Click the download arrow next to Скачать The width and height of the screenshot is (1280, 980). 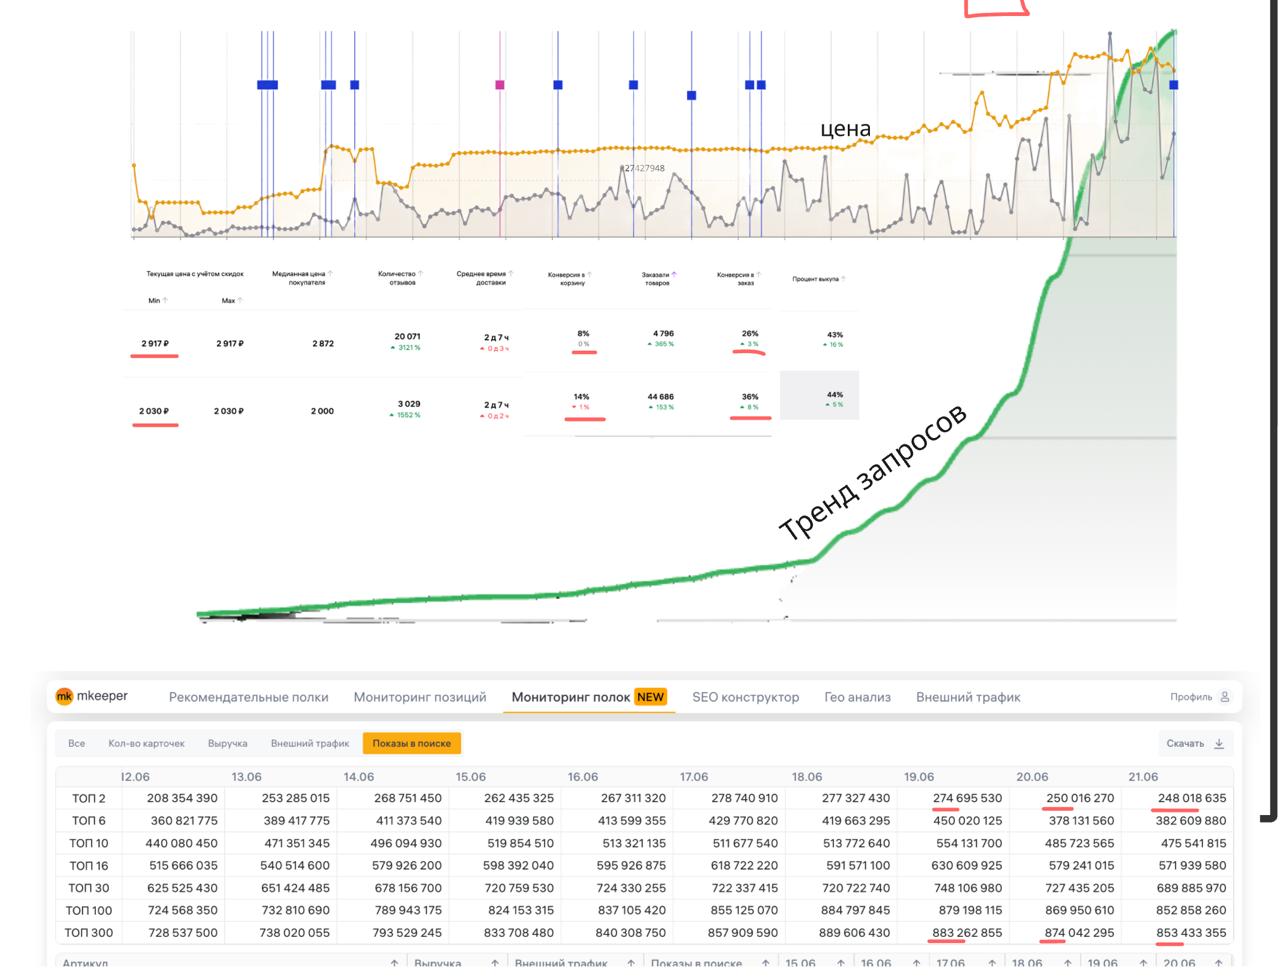pyautogui.click(x=1219, y=743)
